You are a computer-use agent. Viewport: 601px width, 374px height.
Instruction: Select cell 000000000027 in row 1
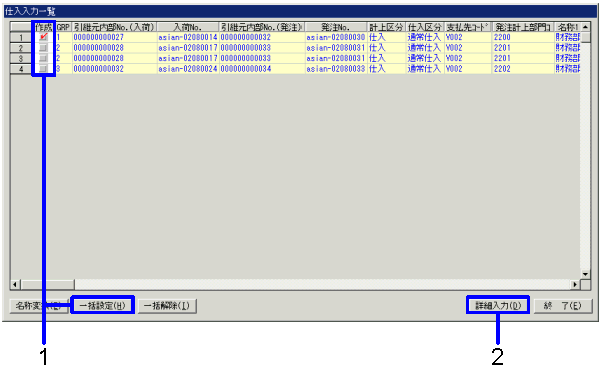[x=114, y=37]
